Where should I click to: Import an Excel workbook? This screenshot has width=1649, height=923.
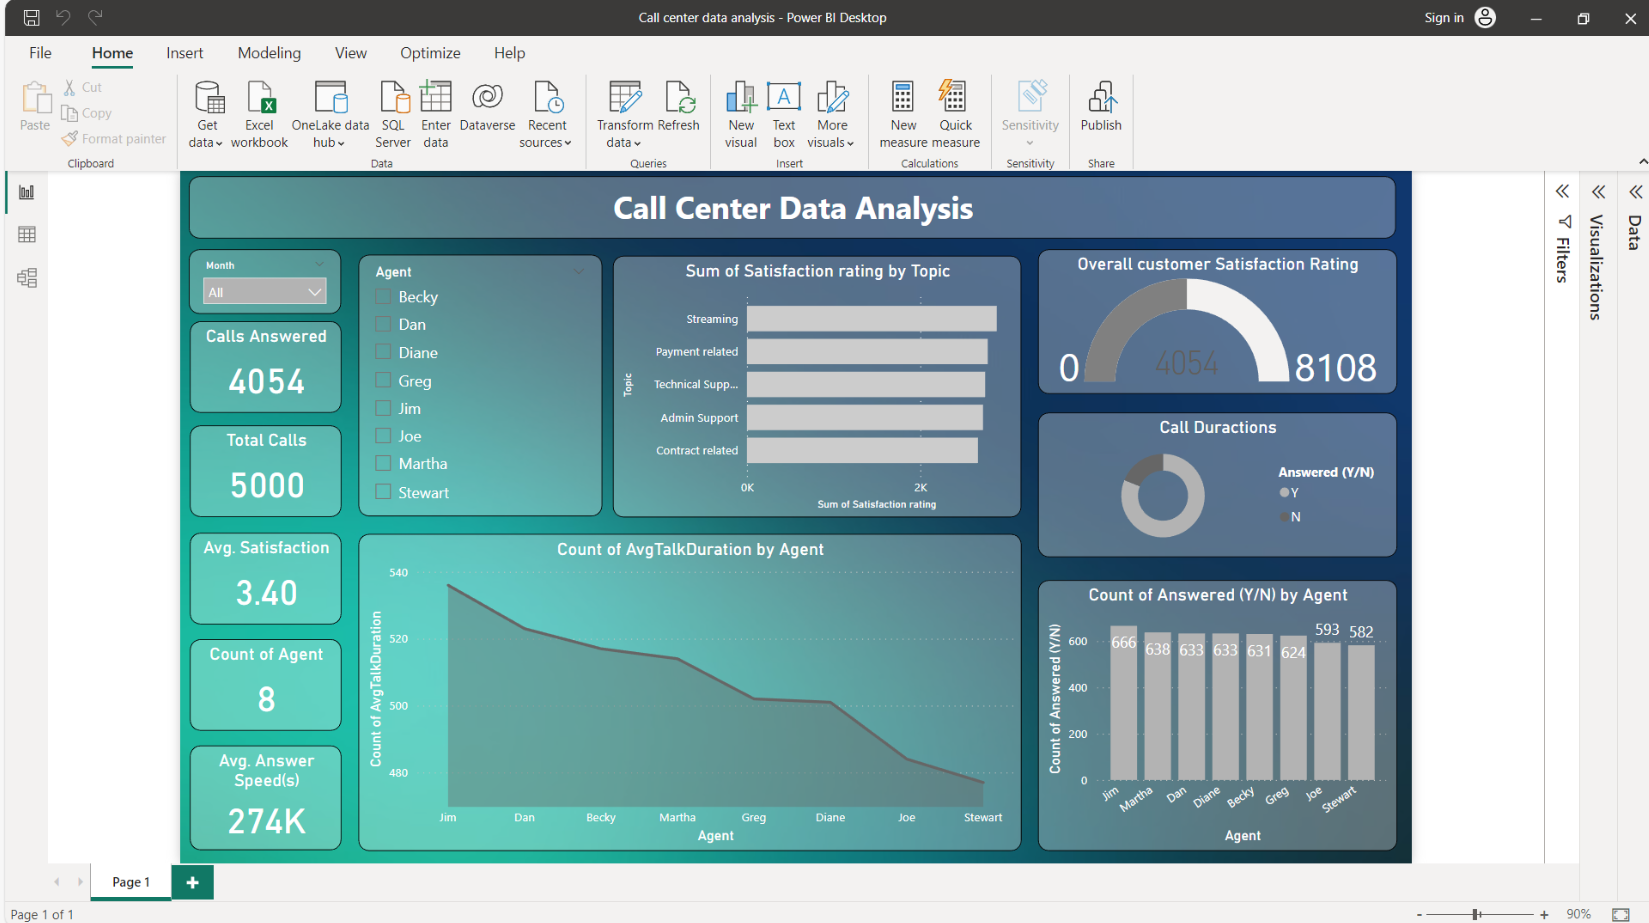(x=259, y=113)
